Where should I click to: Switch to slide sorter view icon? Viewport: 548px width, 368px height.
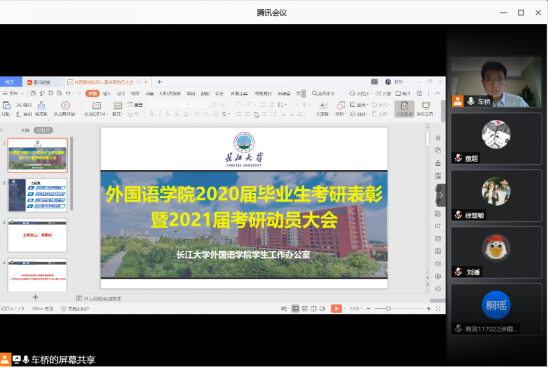305,309
